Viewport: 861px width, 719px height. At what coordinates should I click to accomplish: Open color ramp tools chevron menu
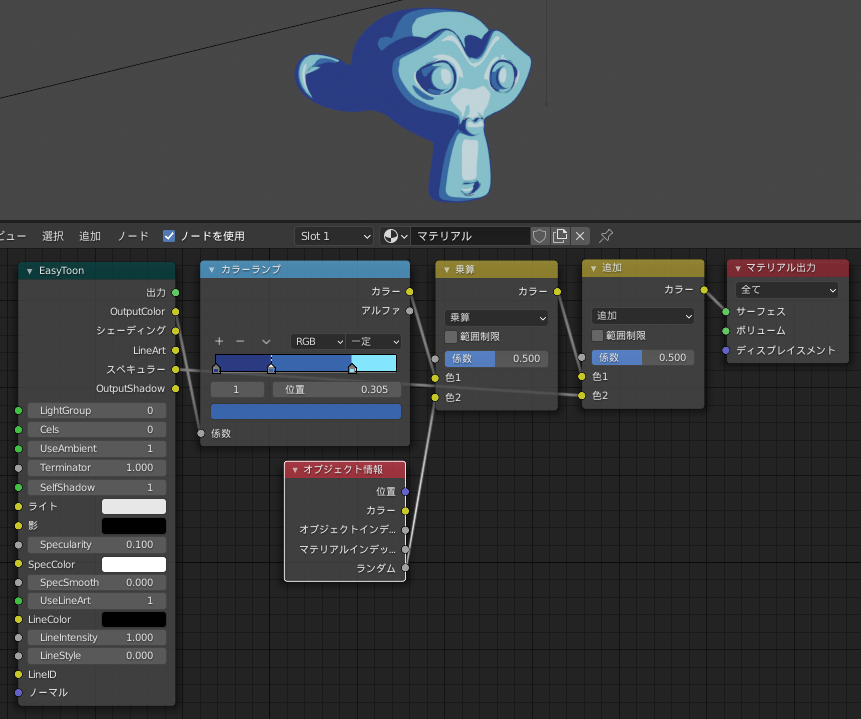point(266,342)
